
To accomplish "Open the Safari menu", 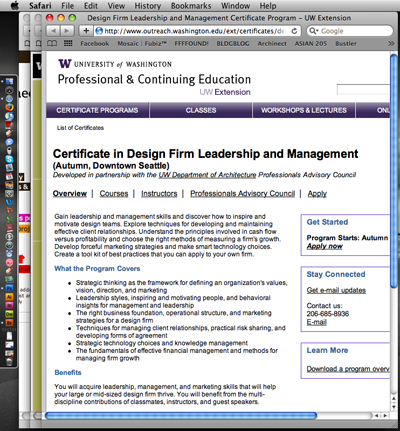I will pyautogui.click(x=40, y=6).
